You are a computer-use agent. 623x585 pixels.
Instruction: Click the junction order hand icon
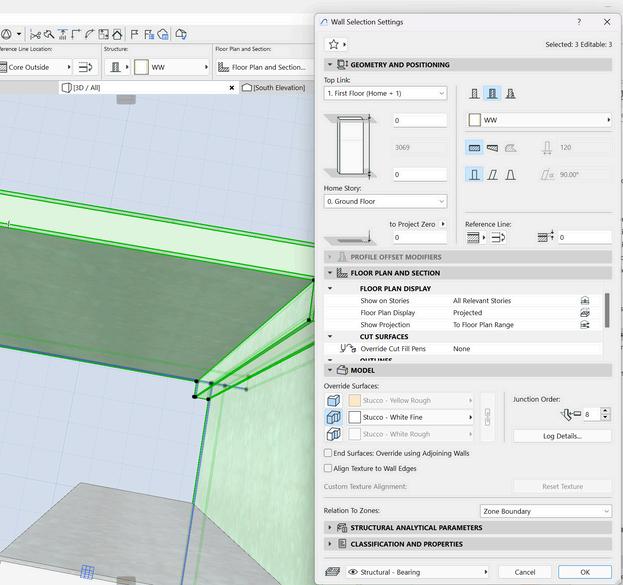click(x=571, y=415)
